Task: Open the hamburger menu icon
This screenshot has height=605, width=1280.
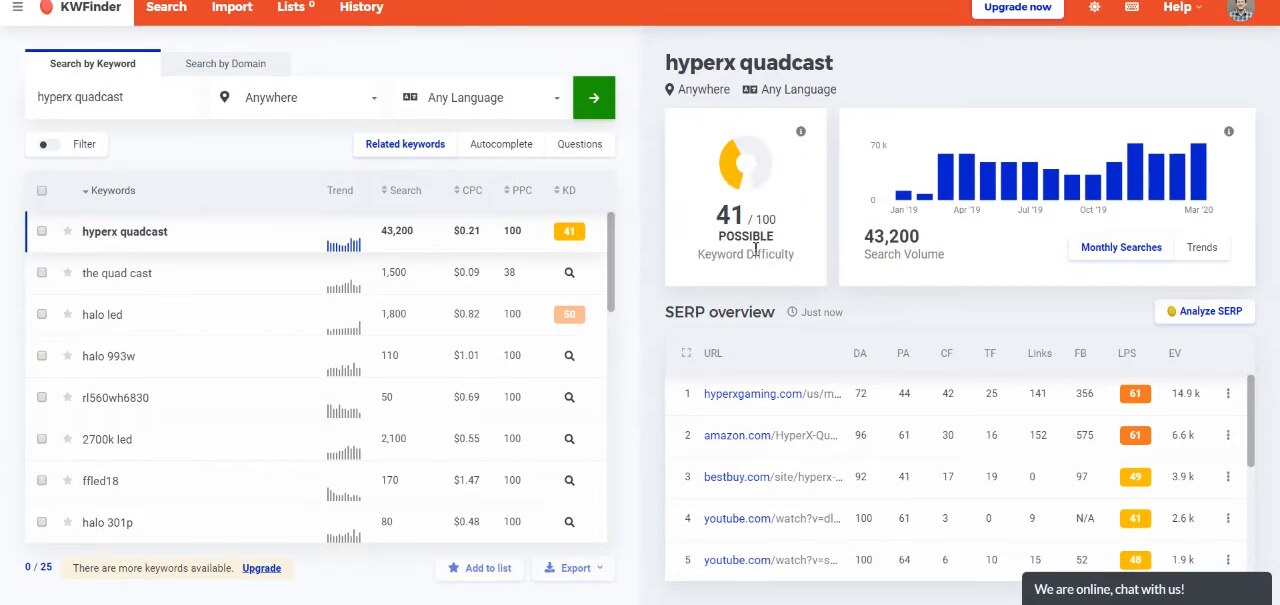Action: (17, 7)
